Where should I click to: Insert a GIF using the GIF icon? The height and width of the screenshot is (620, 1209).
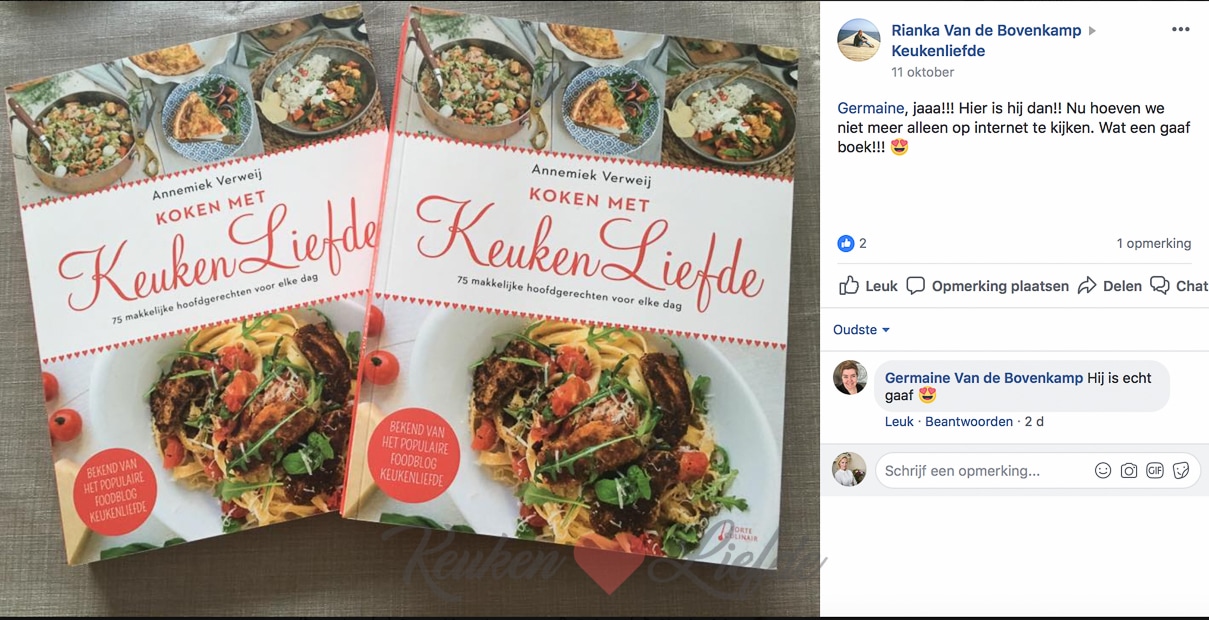[x=1155, y=471]
